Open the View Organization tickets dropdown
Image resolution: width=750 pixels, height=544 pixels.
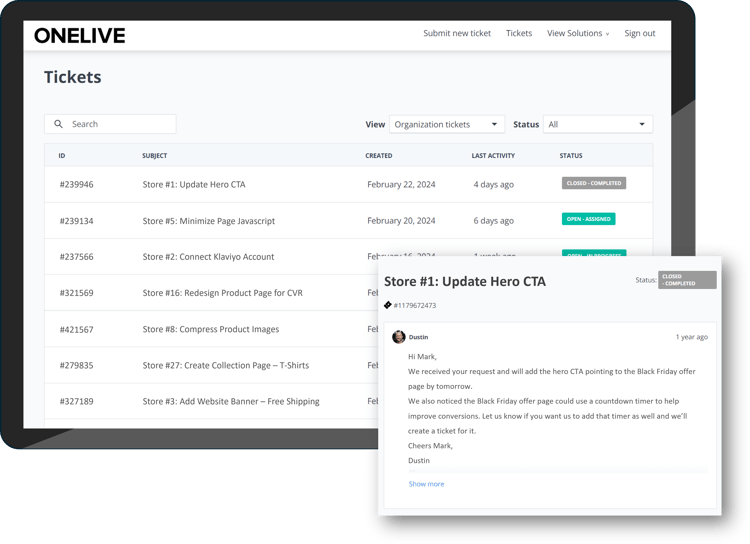coord(447,124)
